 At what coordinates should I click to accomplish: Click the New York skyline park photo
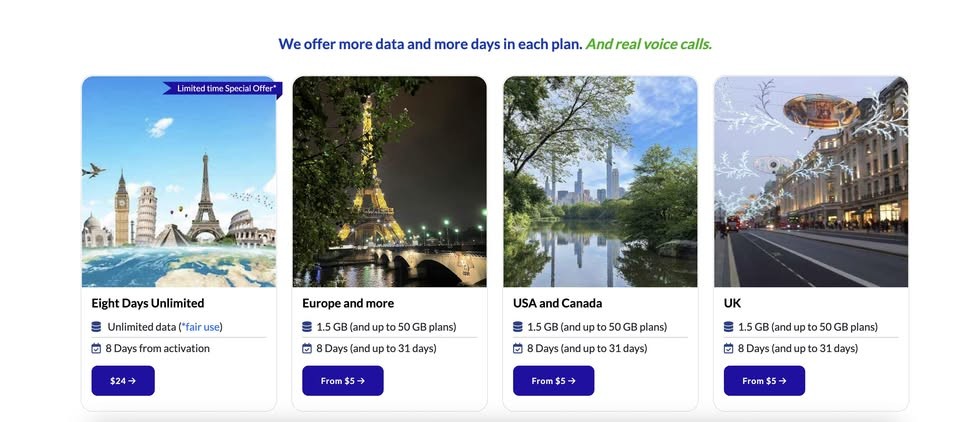coord(600,182)
